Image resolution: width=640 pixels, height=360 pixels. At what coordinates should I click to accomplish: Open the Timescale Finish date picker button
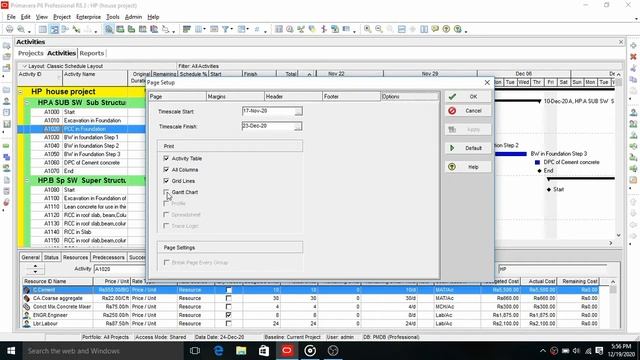(x=298, y=127)
